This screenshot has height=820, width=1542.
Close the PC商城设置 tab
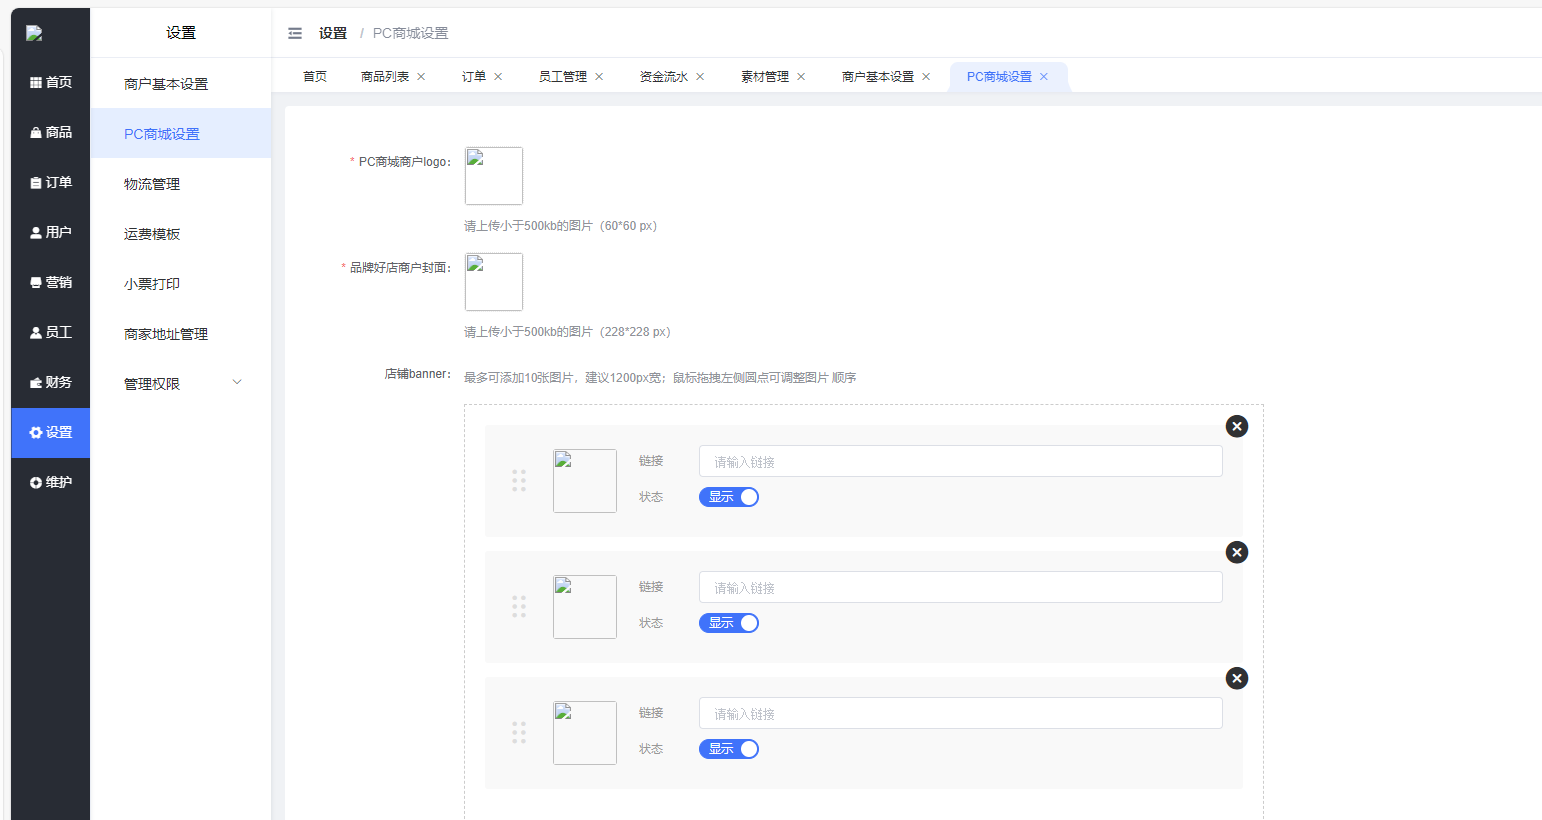[1044, 77]
